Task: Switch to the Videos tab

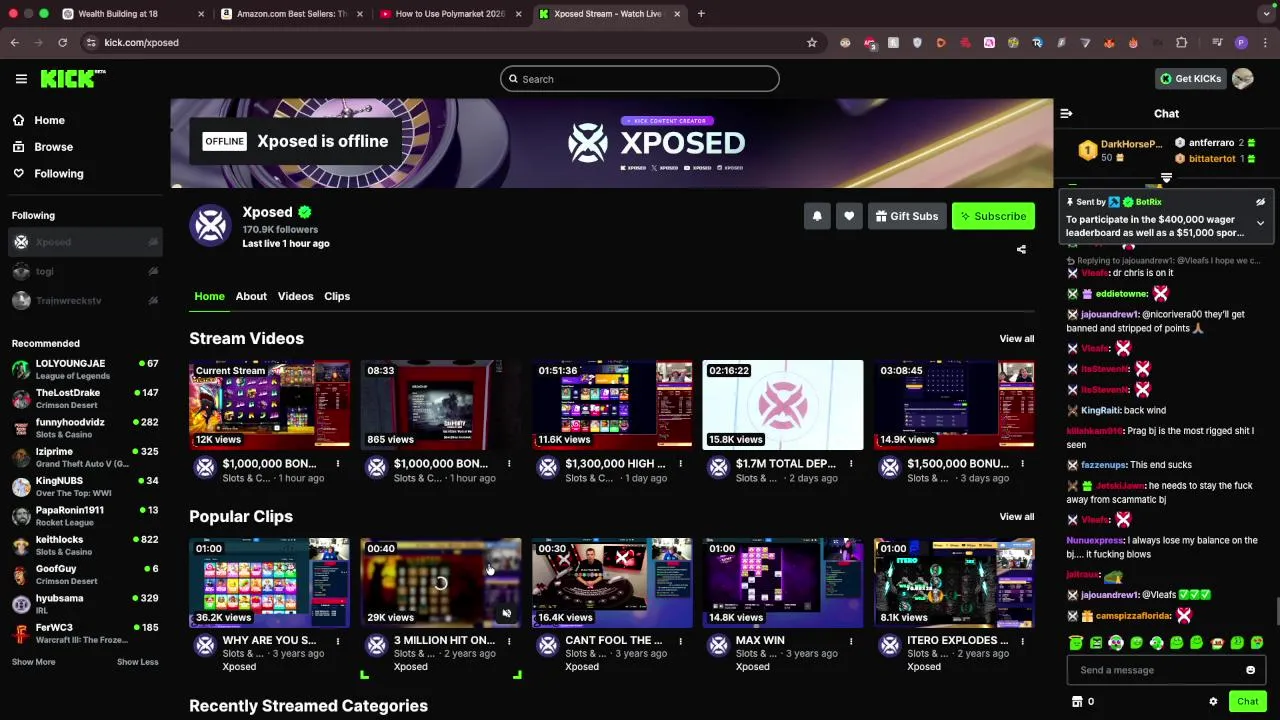Action: coord(295,296)
